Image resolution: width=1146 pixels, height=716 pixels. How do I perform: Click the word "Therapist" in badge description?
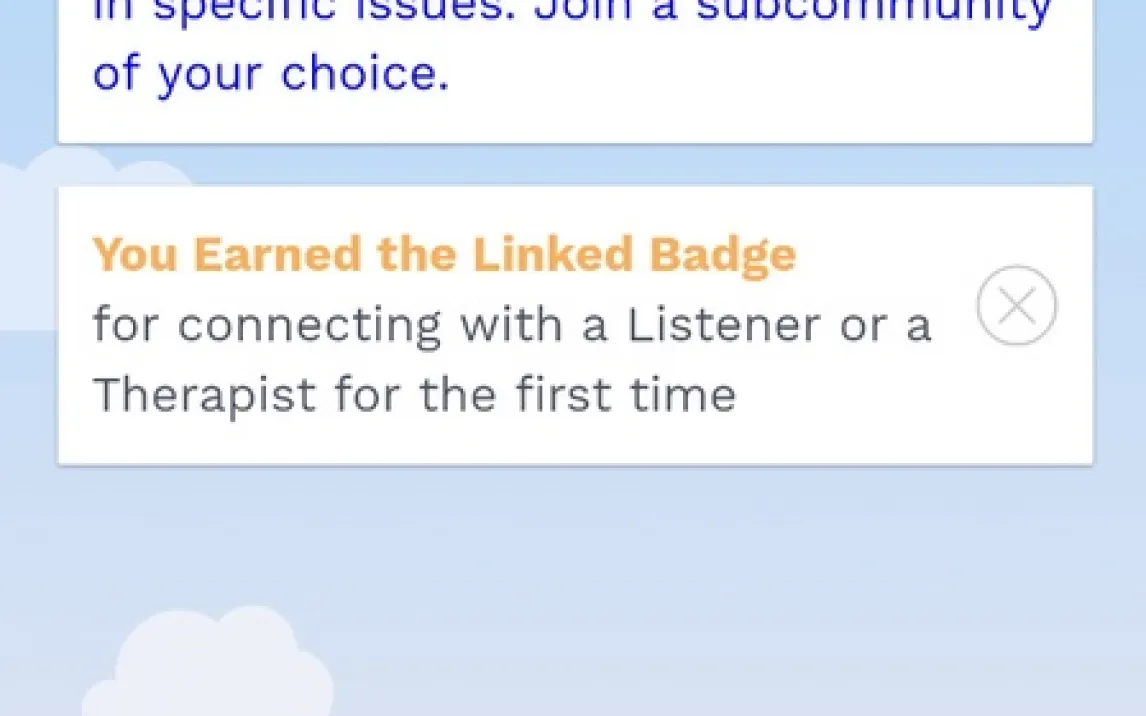(x=205, y=395)
